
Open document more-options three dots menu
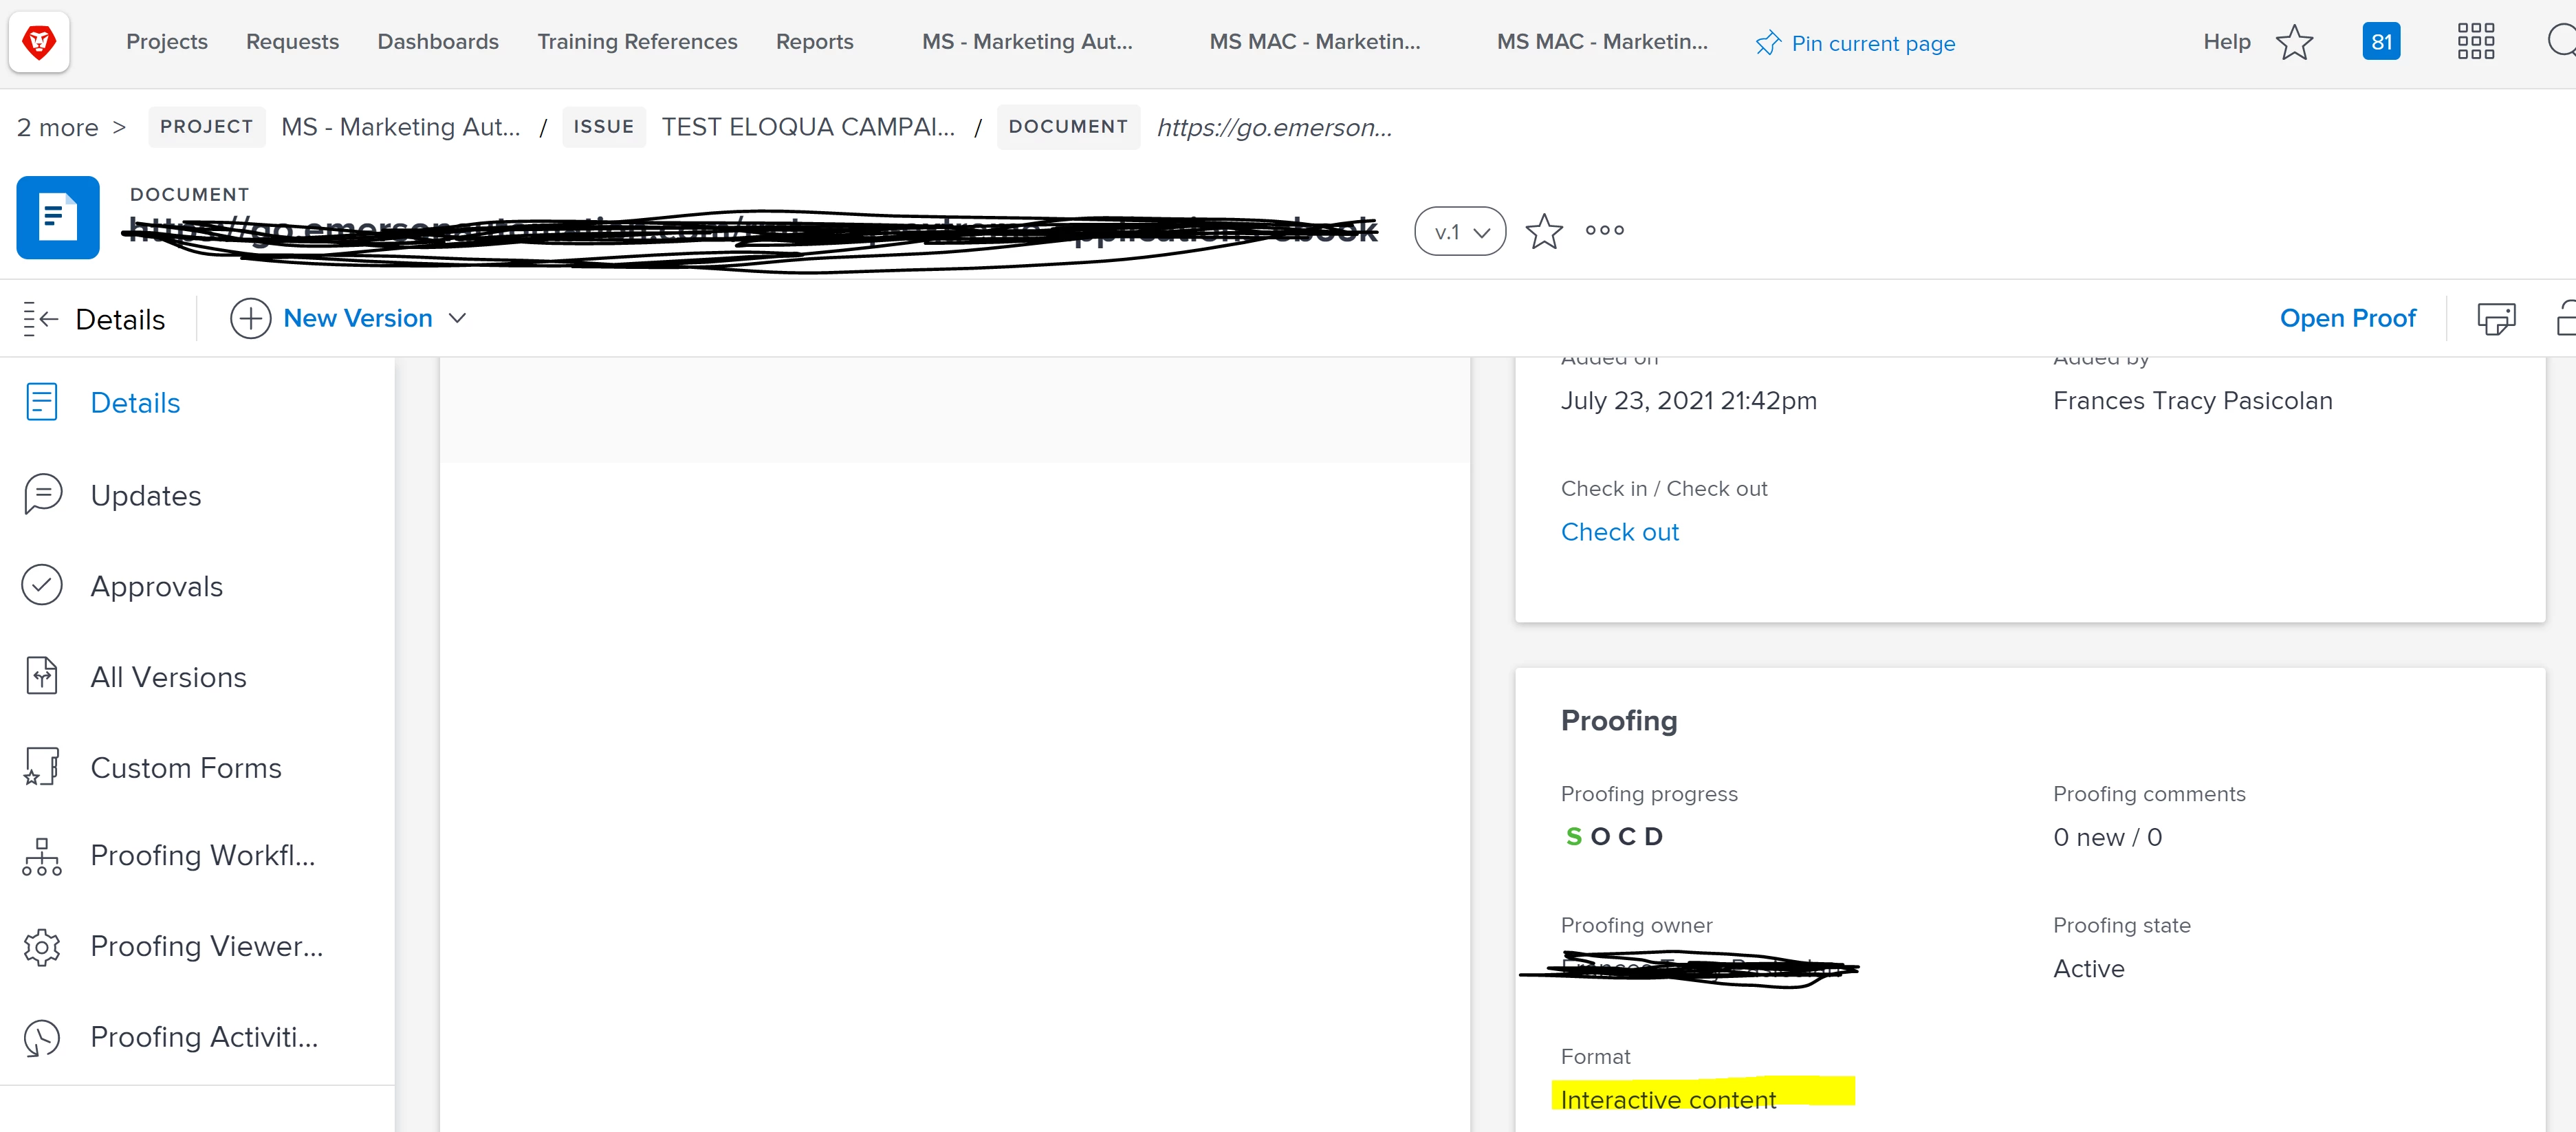coord(1604,231)
